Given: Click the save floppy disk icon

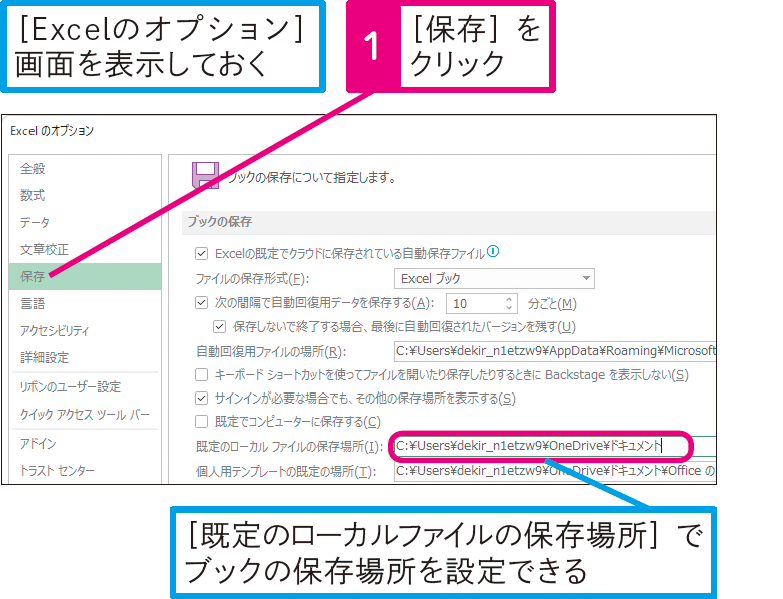Looking at the screenshot, I should tap(205, 175).
